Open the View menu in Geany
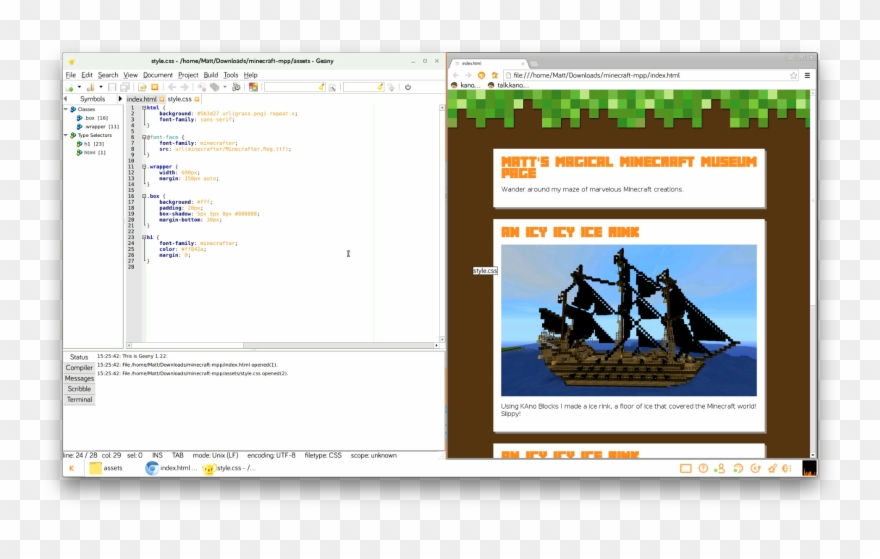Screen dimensions: 880x559 coord(130,75)
